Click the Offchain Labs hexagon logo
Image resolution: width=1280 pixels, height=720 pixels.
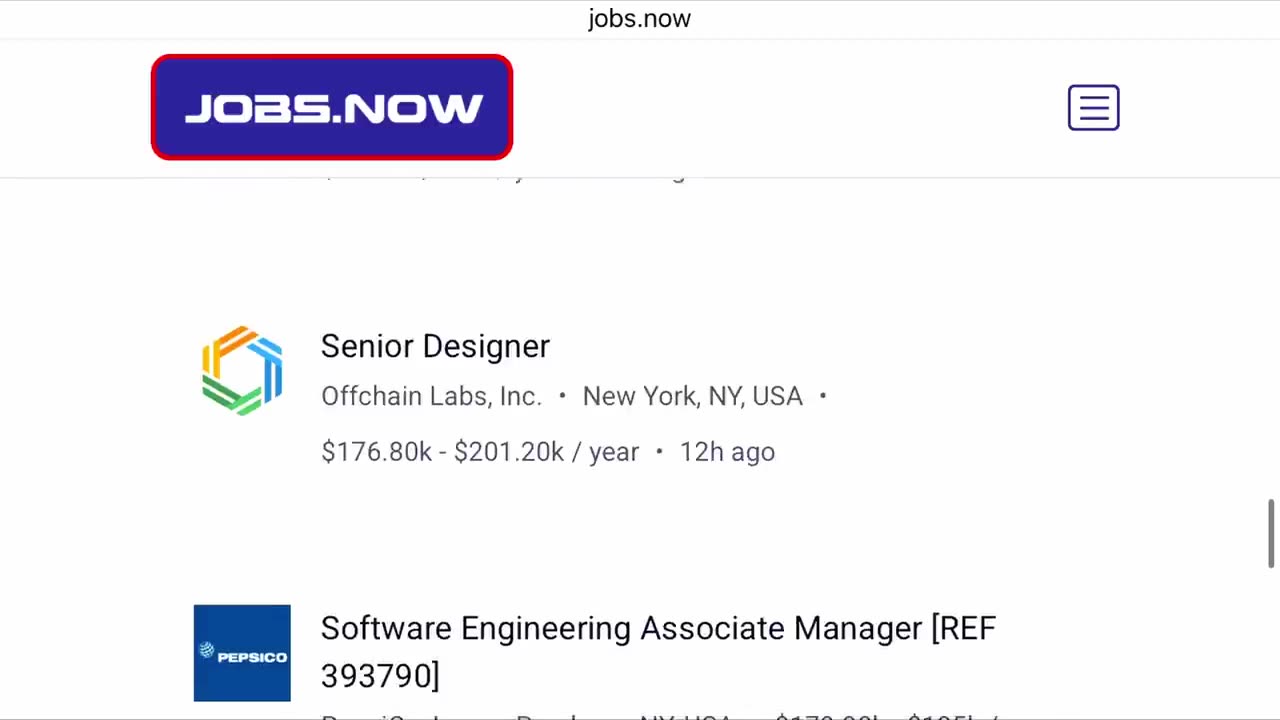point(242,370)
